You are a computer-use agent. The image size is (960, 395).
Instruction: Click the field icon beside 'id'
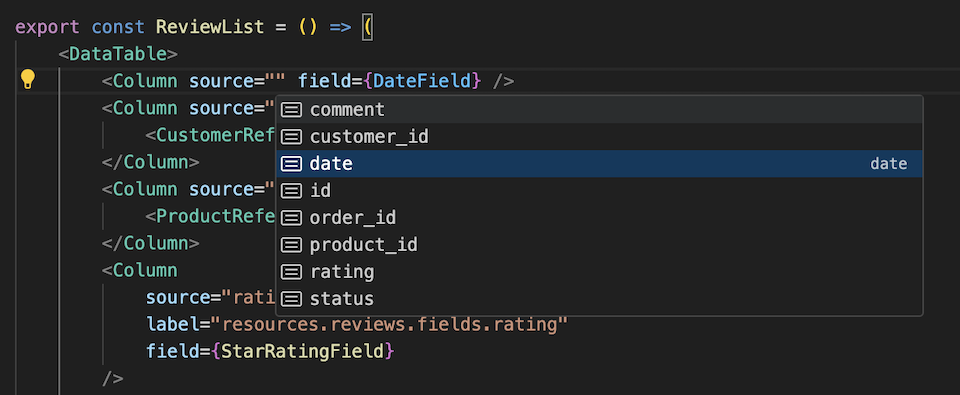[x=291, y=191]
